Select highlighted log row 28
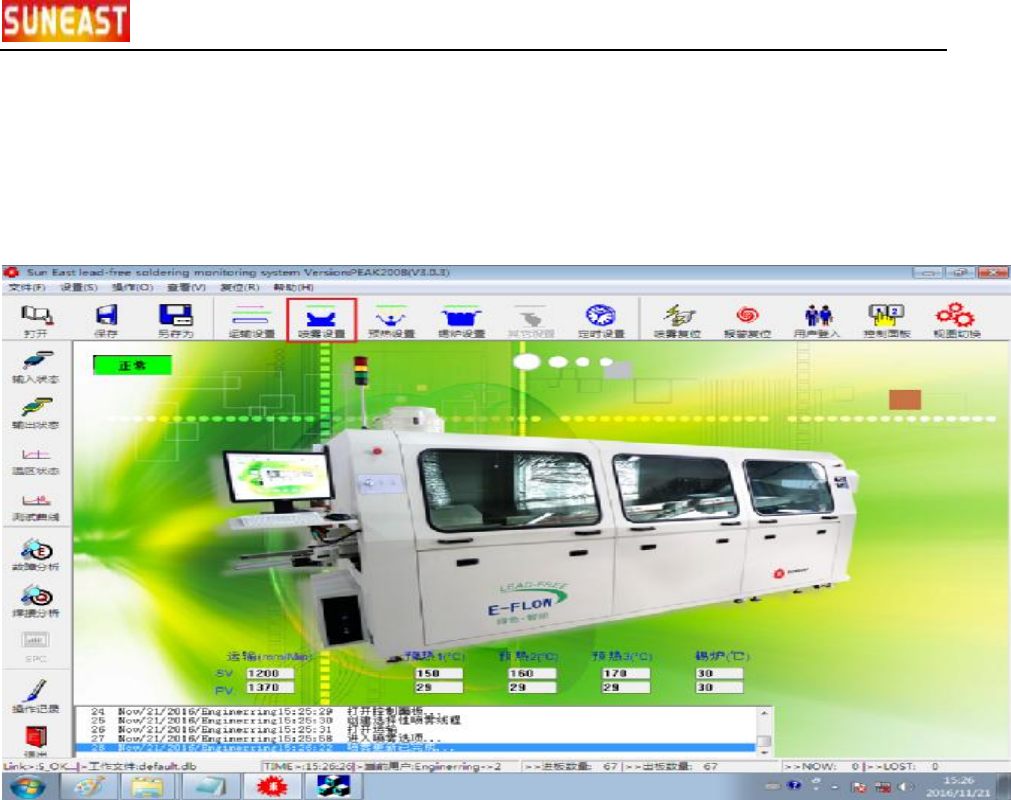This screenshot has height=800, width=1011. coord(416,748)
